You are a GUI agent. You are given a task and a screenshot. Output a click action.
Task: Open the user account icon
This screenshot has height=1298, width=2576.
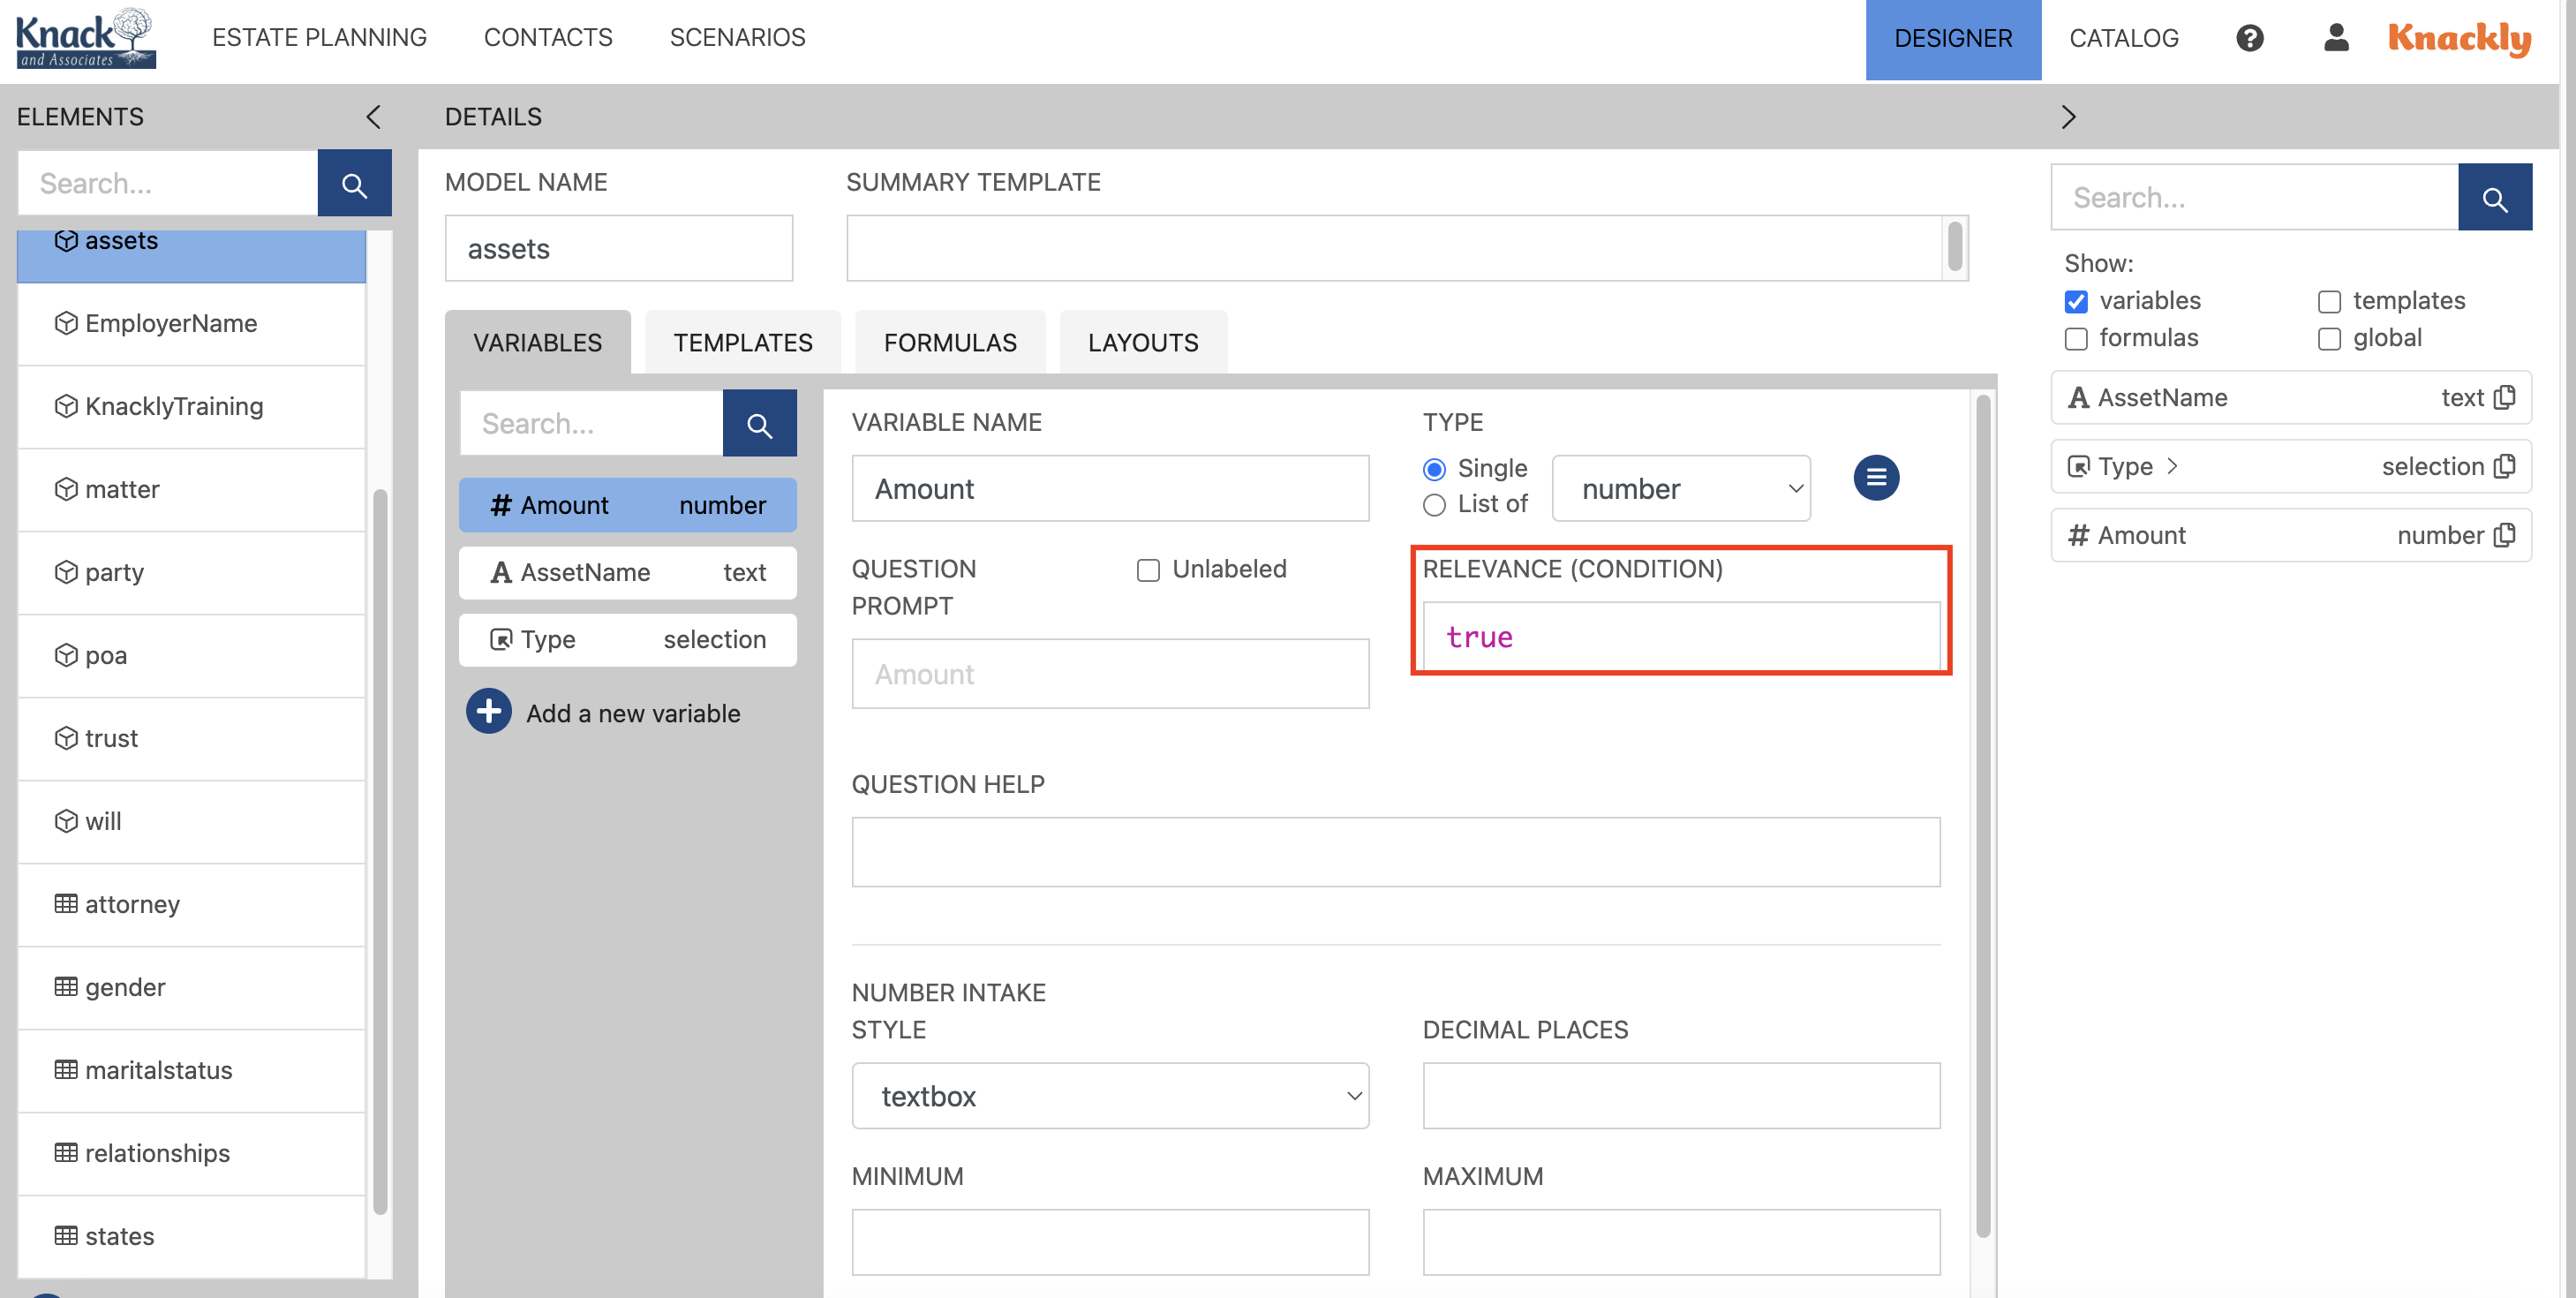click(2336, 37)
